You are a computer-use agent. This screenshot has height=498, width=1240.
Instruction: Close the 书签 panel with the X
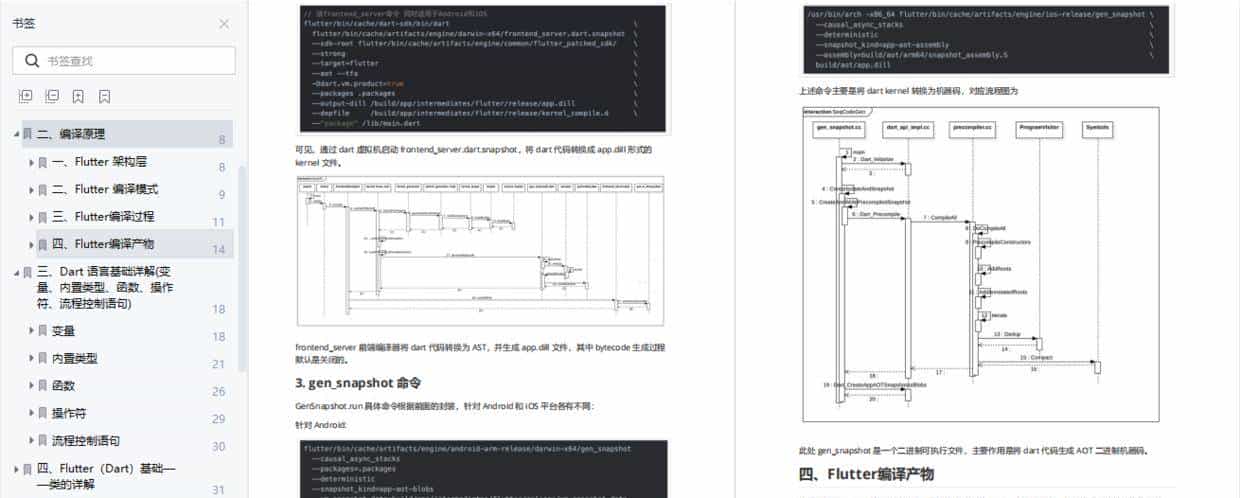223,24
